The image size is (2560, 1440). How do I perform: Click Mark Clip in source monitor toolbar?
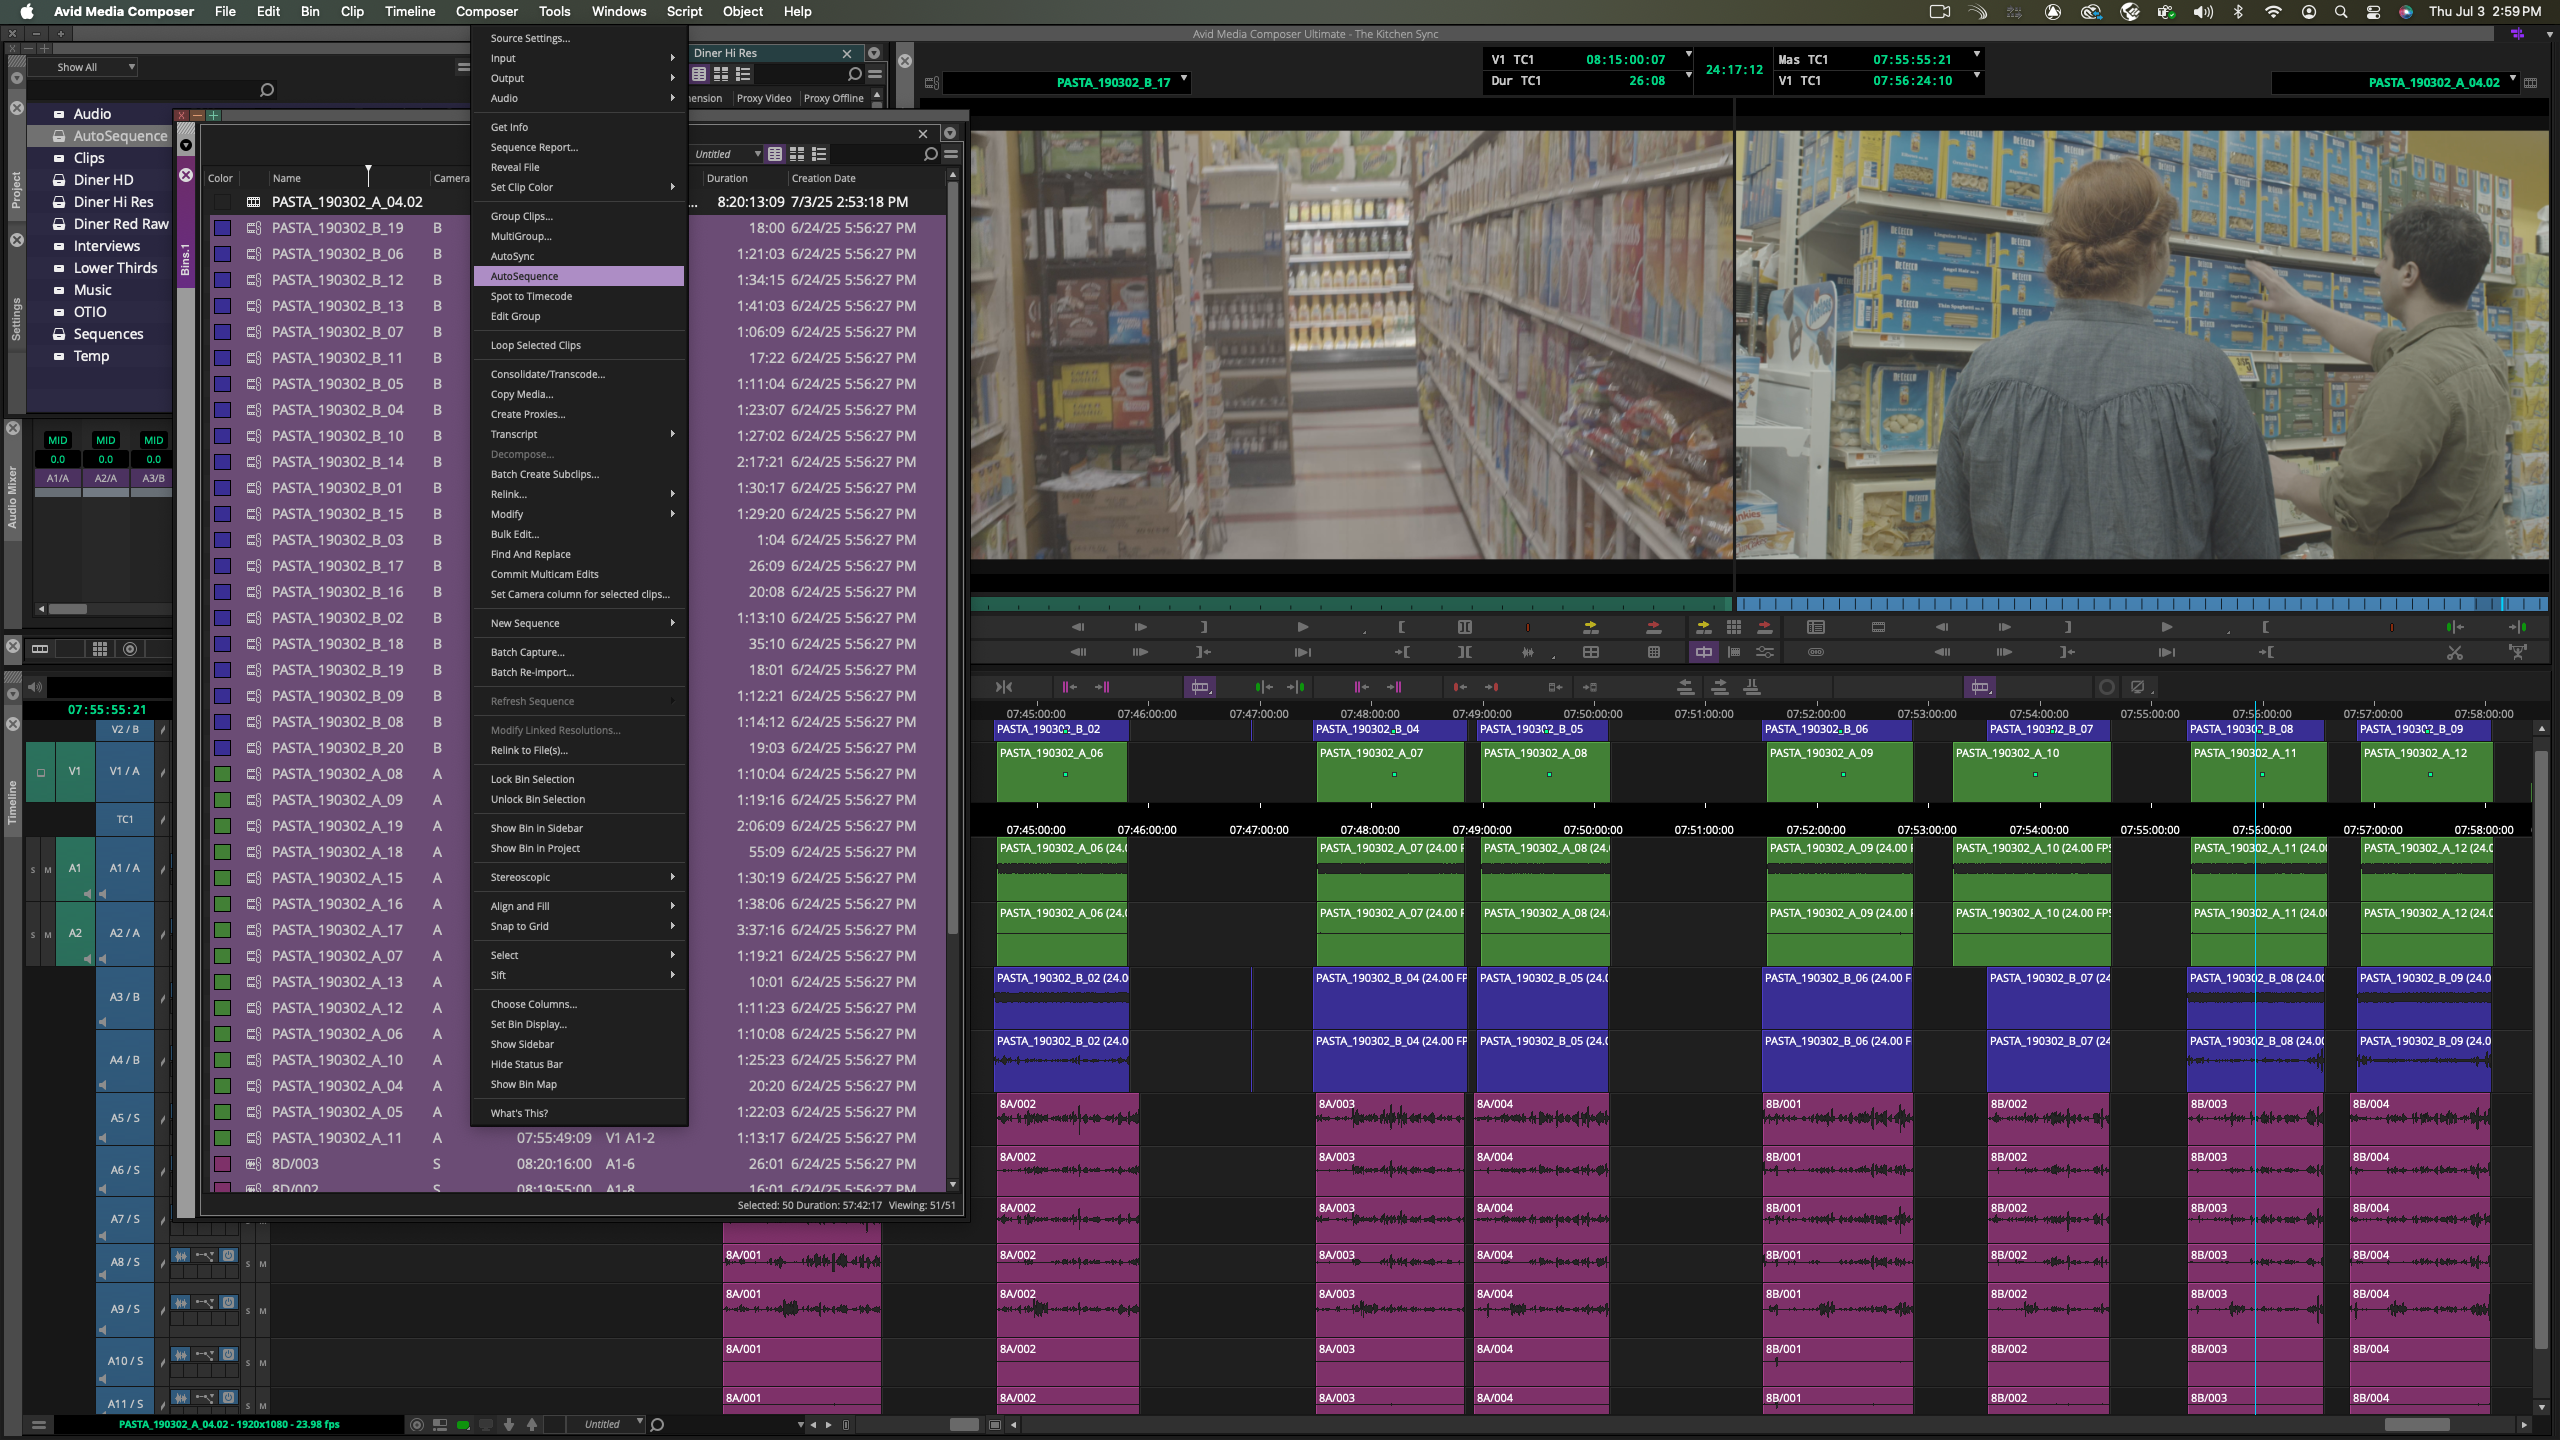tap(1464, 627)
